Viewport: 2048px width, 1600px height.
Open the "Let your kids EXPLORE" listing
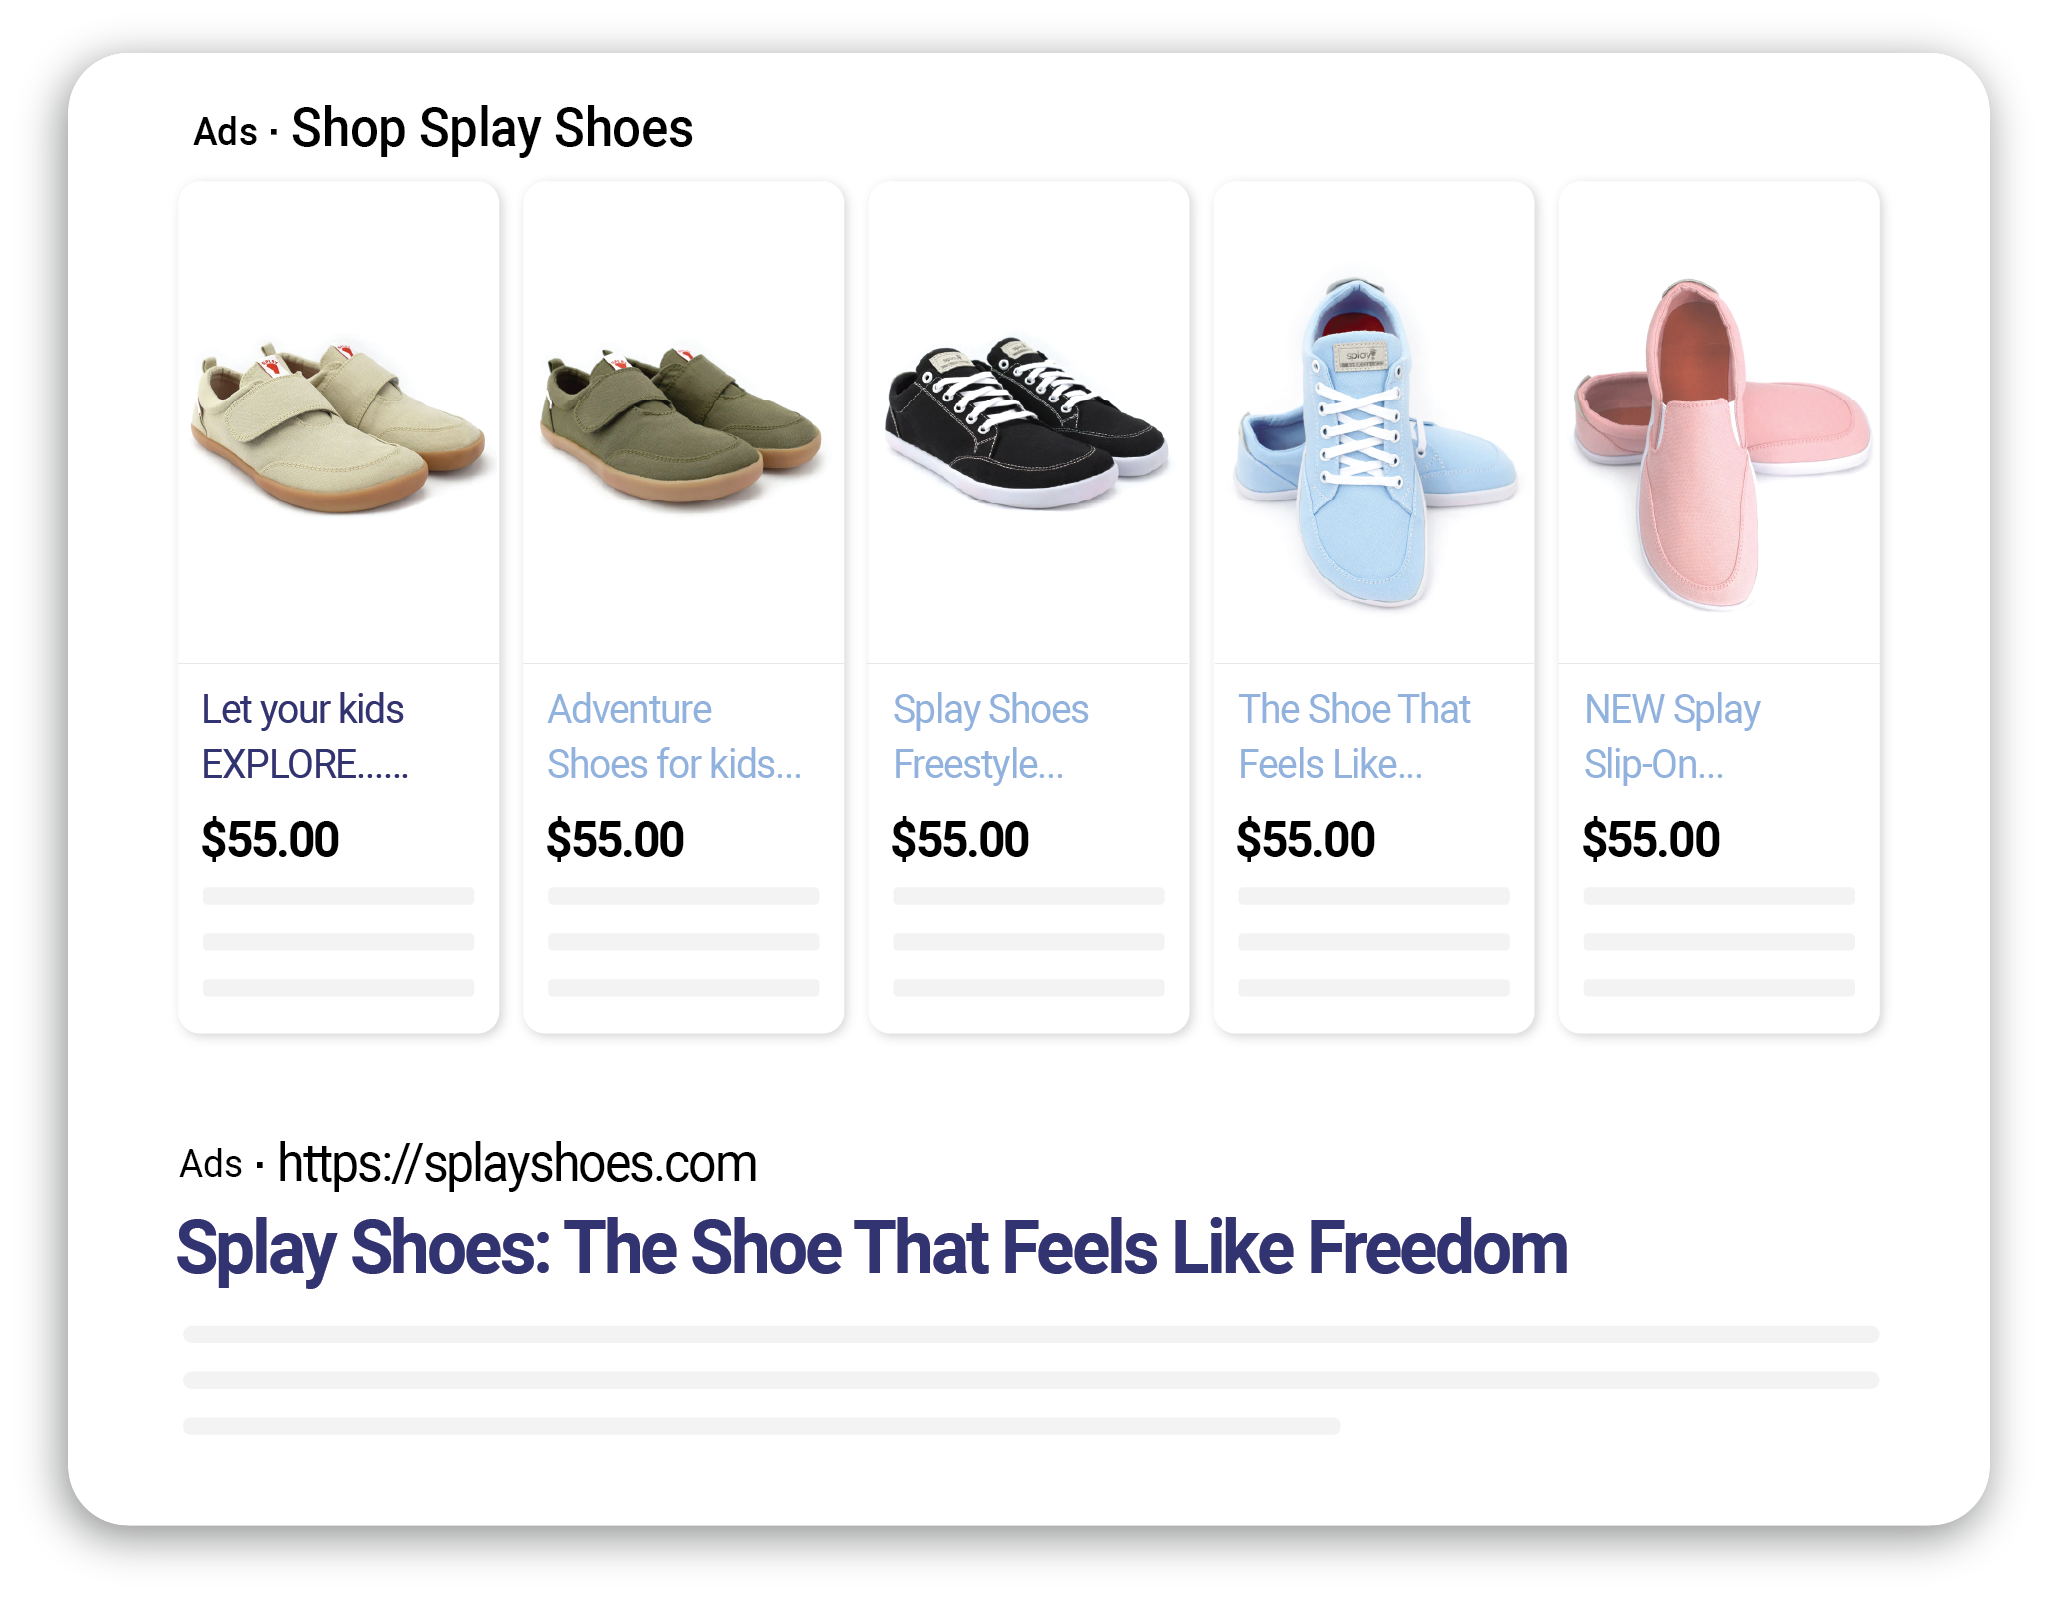tap(304, 736)
